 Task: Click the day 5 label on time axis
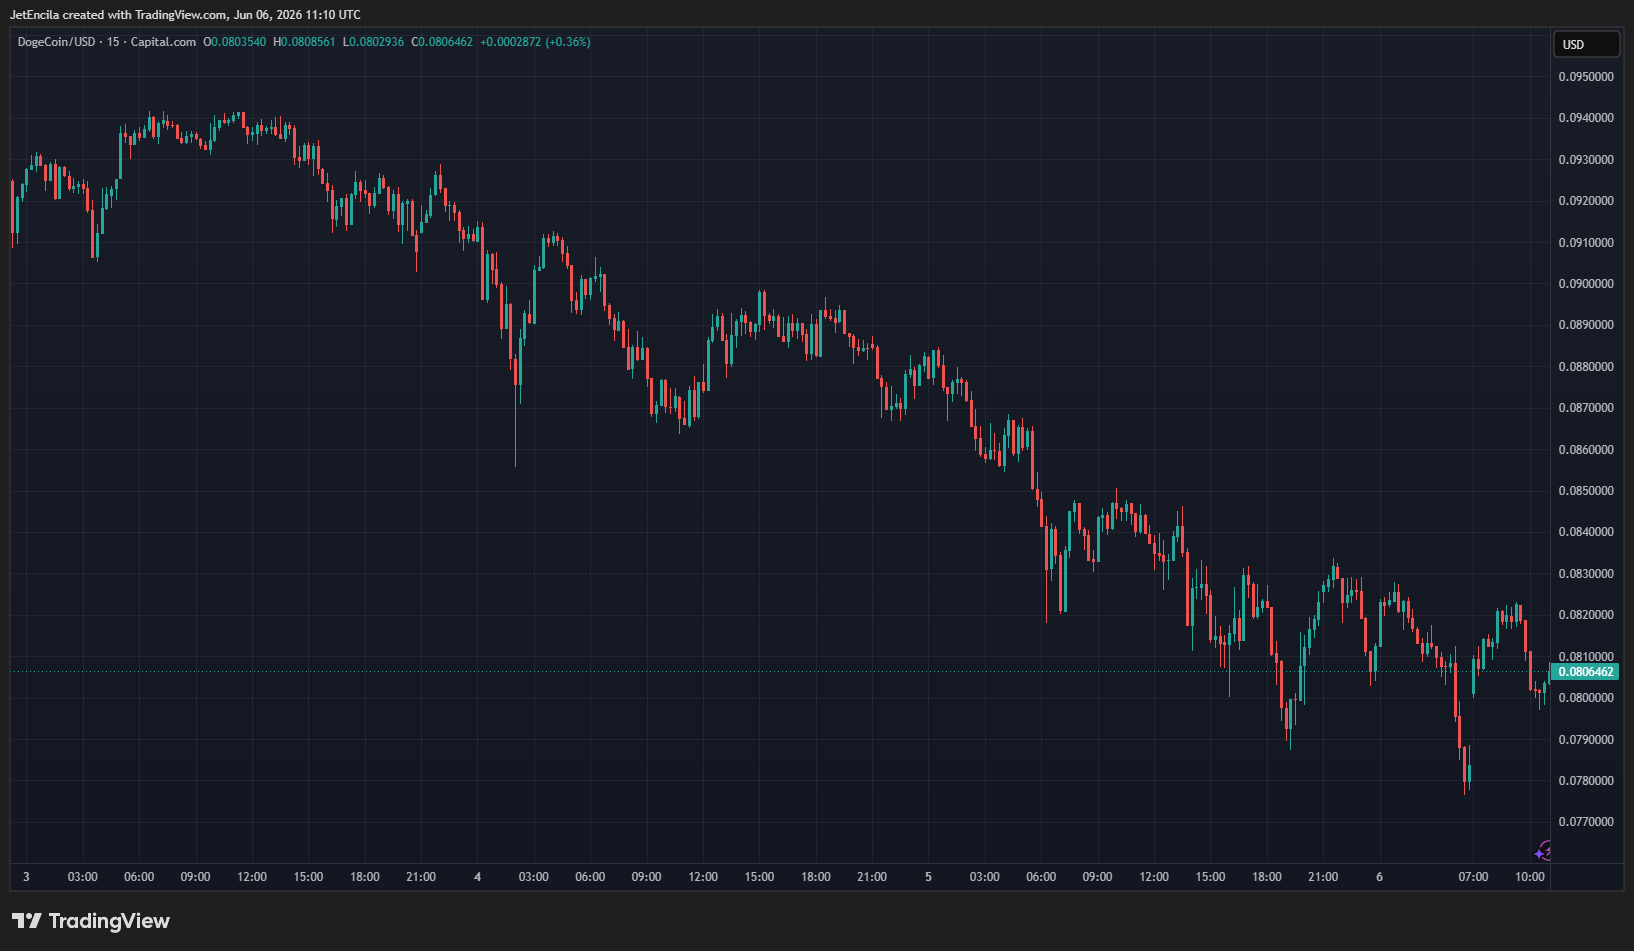928,877
